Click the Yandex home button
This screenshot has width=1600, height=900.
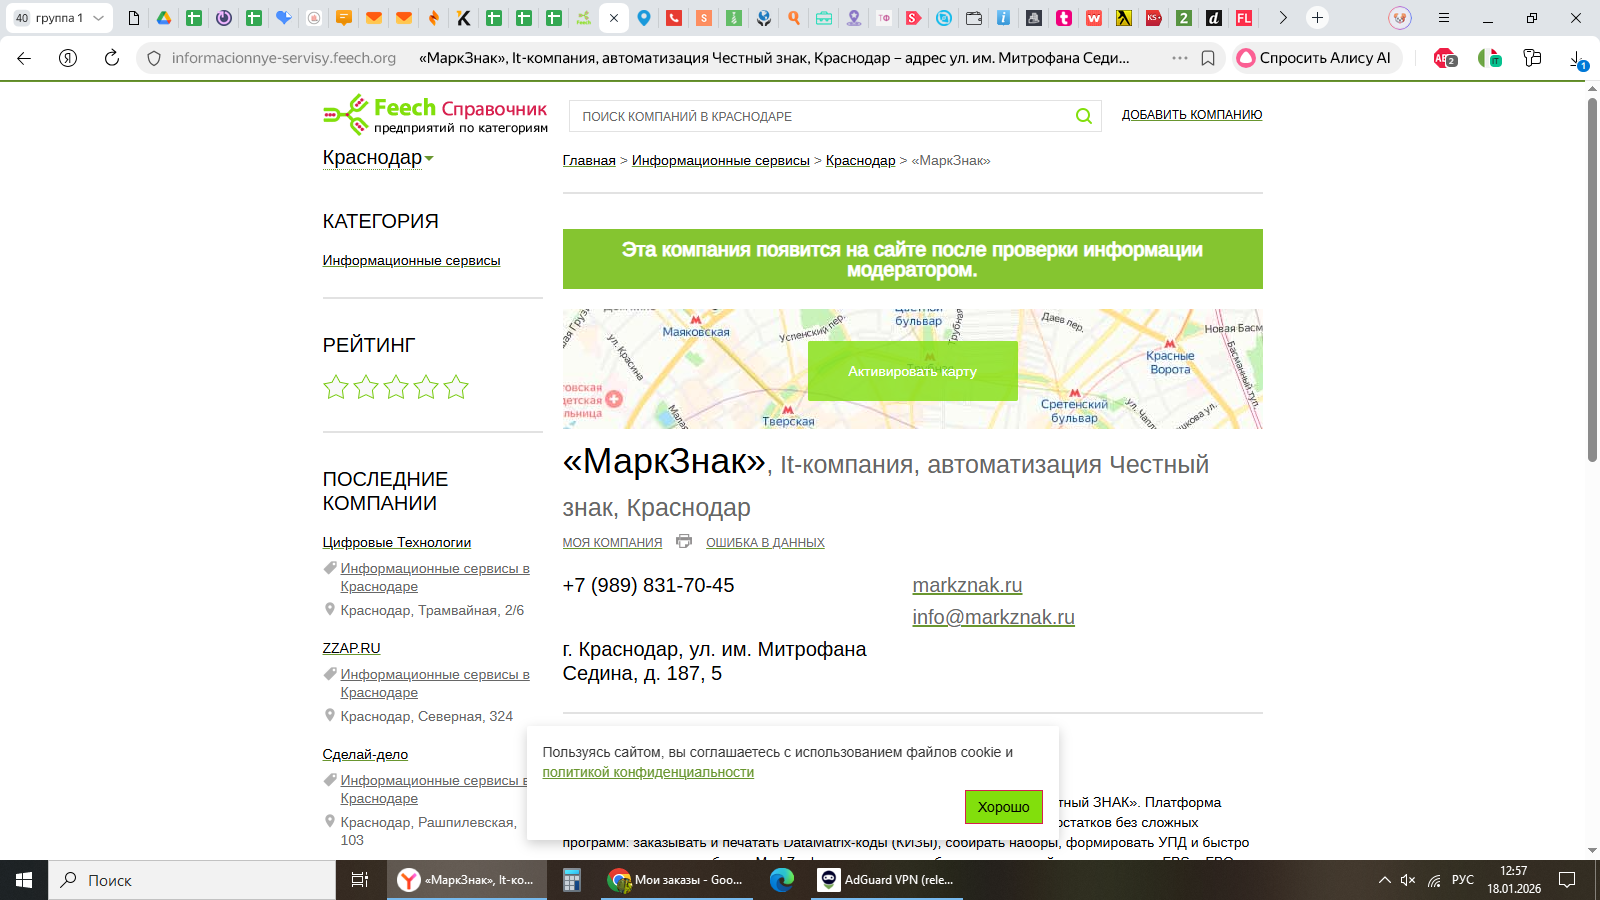pos(68,58)
